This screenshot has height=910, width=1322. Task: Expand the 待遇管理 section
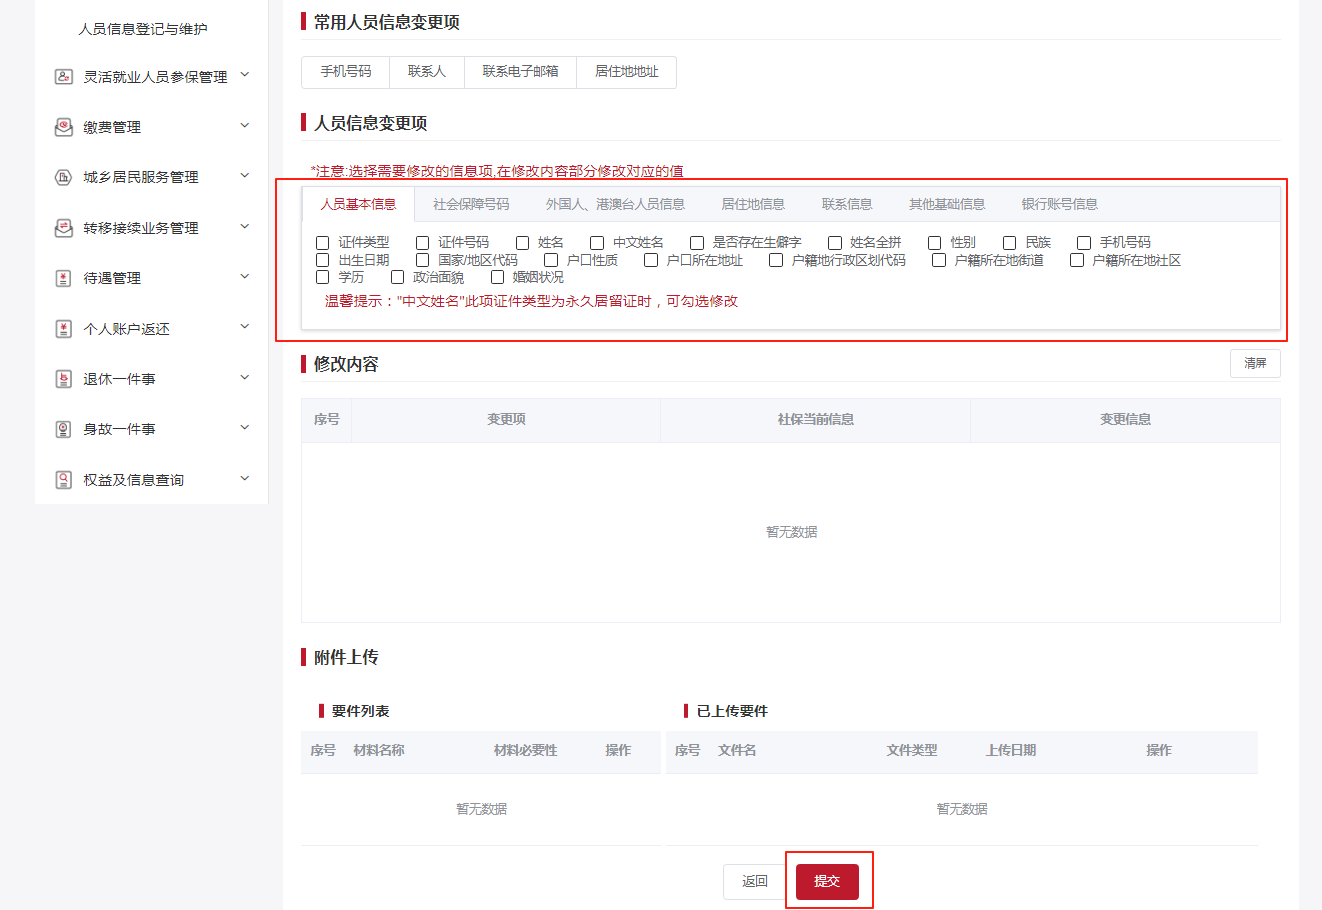click(x=244, y=278)
